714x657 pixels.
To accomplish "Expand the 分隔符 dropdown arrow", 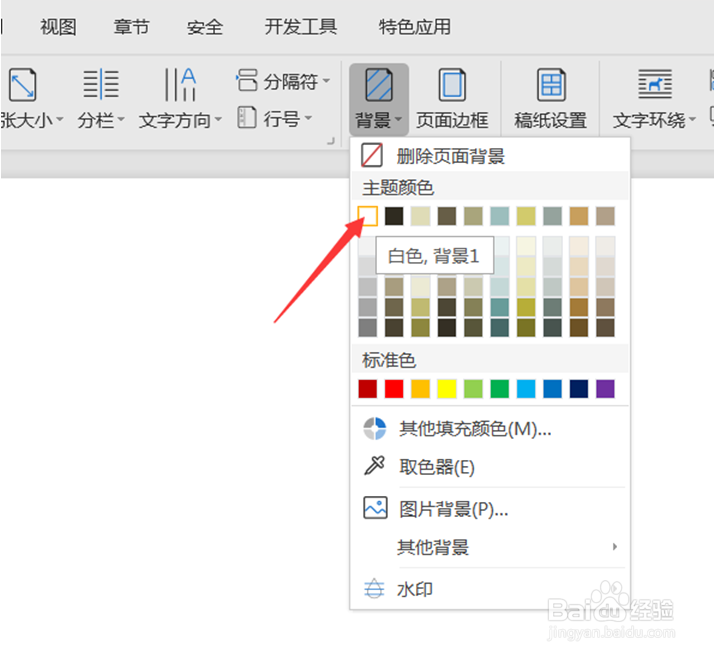I will pos(326,81).
